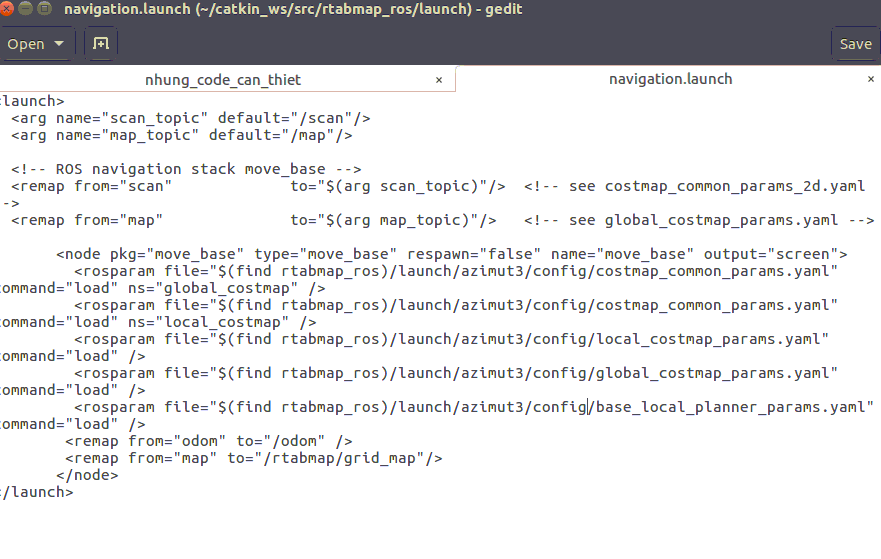Maximize the gedit window
The height and width of the screenshot is (559, 881).
[46, 10]
